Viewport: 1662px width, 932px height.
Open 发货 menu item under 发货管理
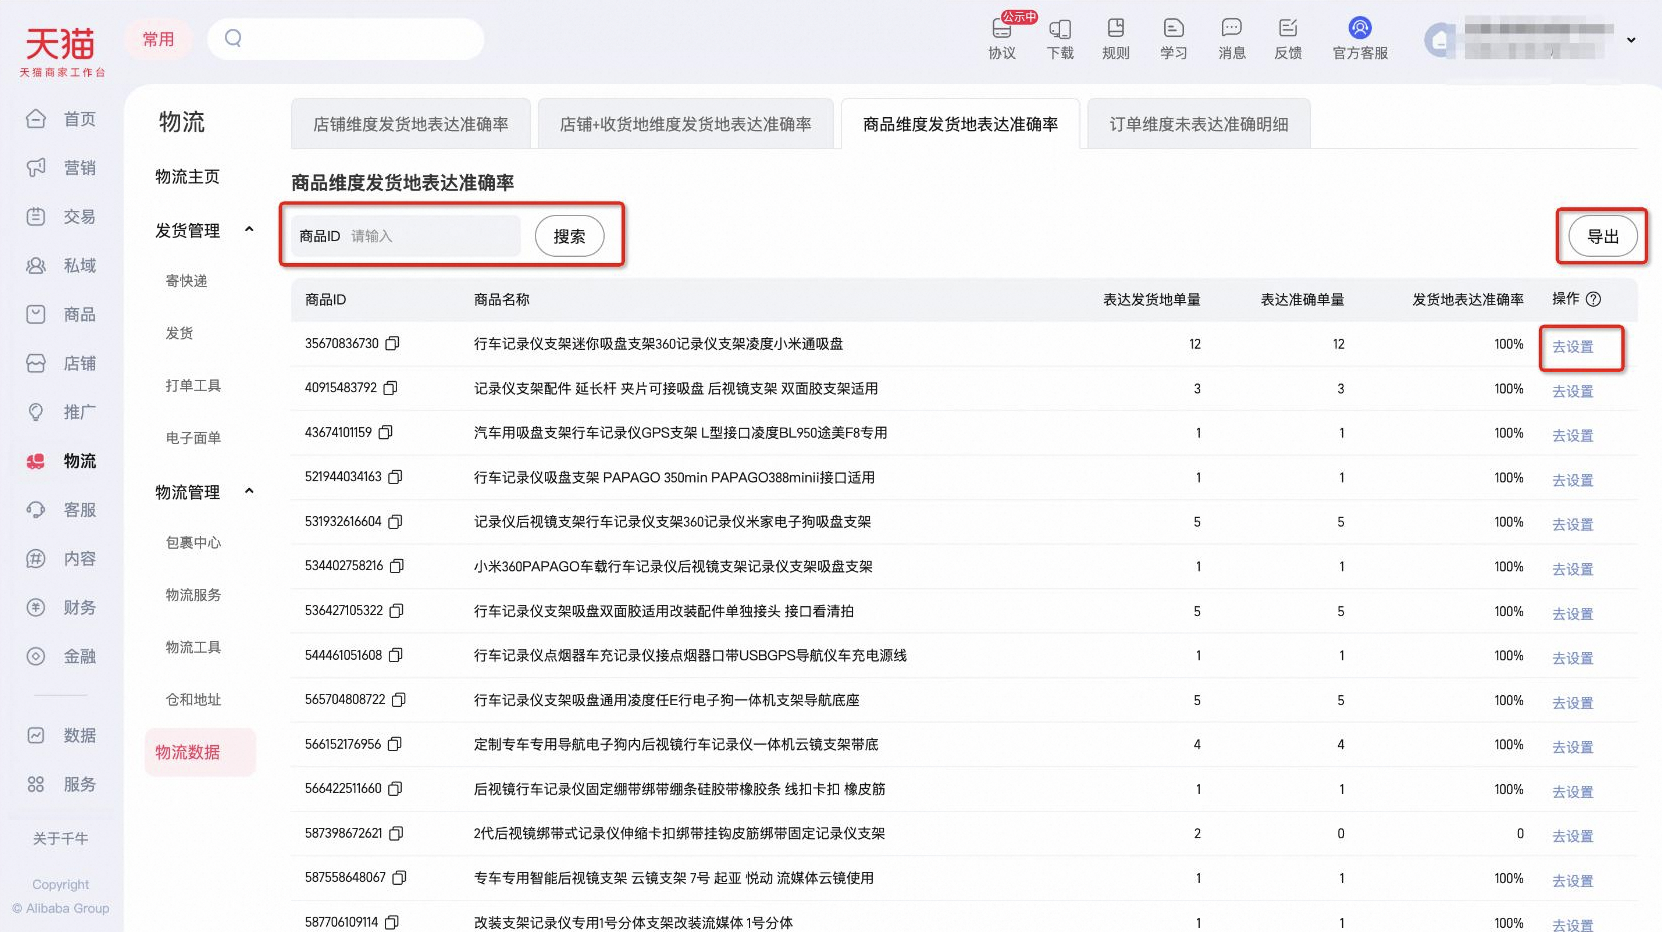(180, 333)
